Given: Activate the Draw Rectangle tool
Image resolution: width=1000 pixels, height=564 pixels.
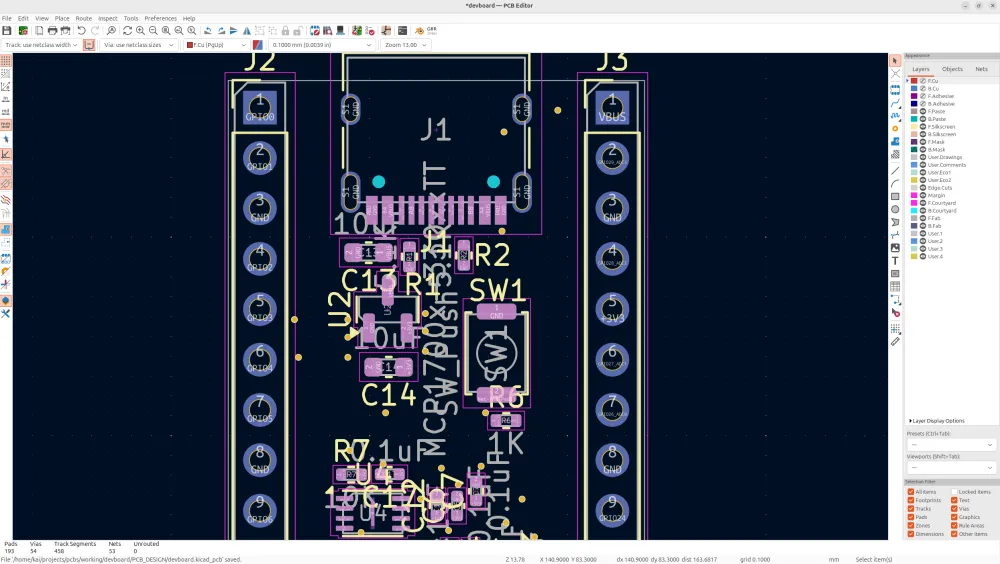Looking at the screenshot, I should pyautogui.click(x=895, y=196).
